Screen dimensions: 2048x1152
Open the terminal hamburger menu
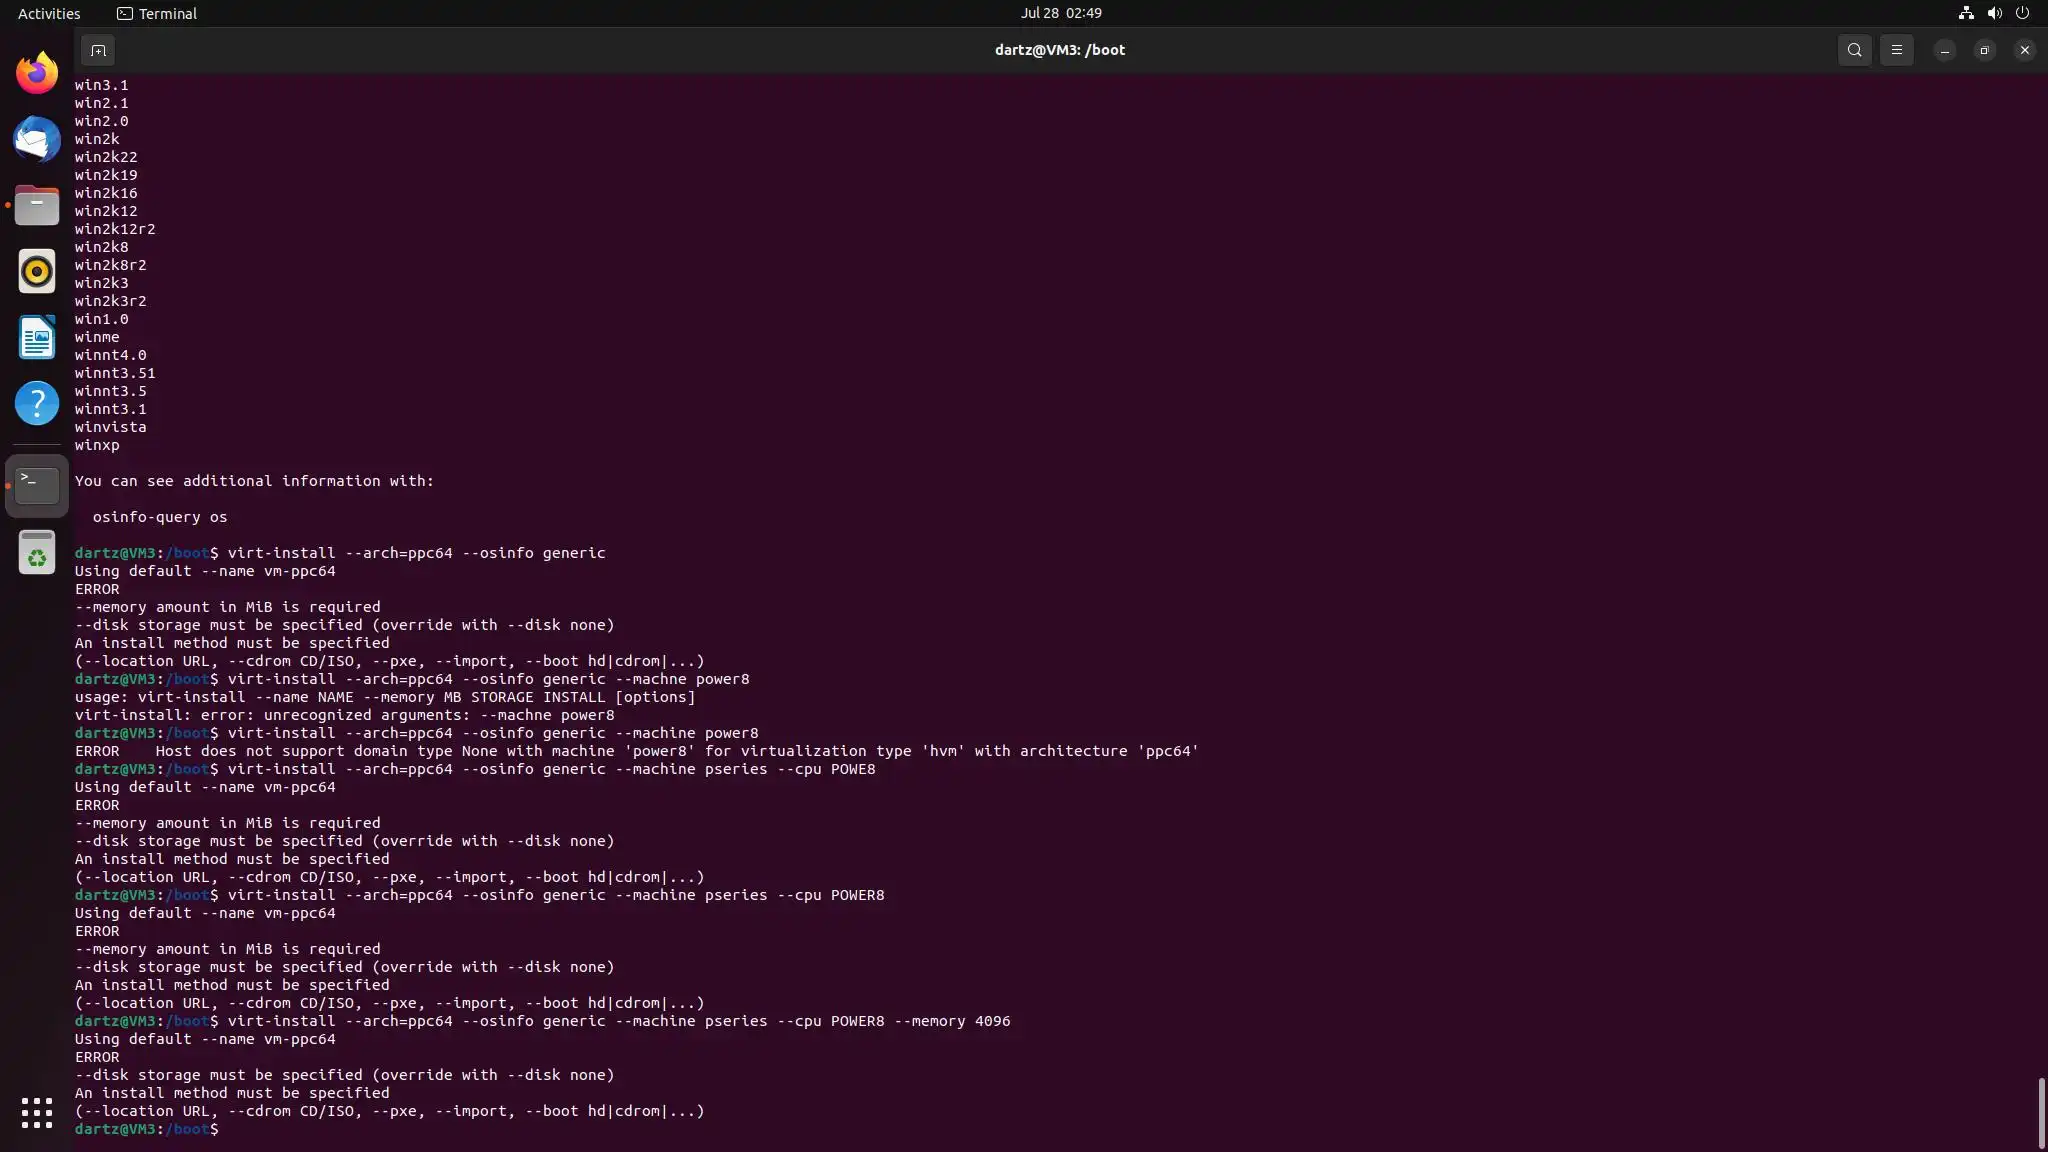1896,50
